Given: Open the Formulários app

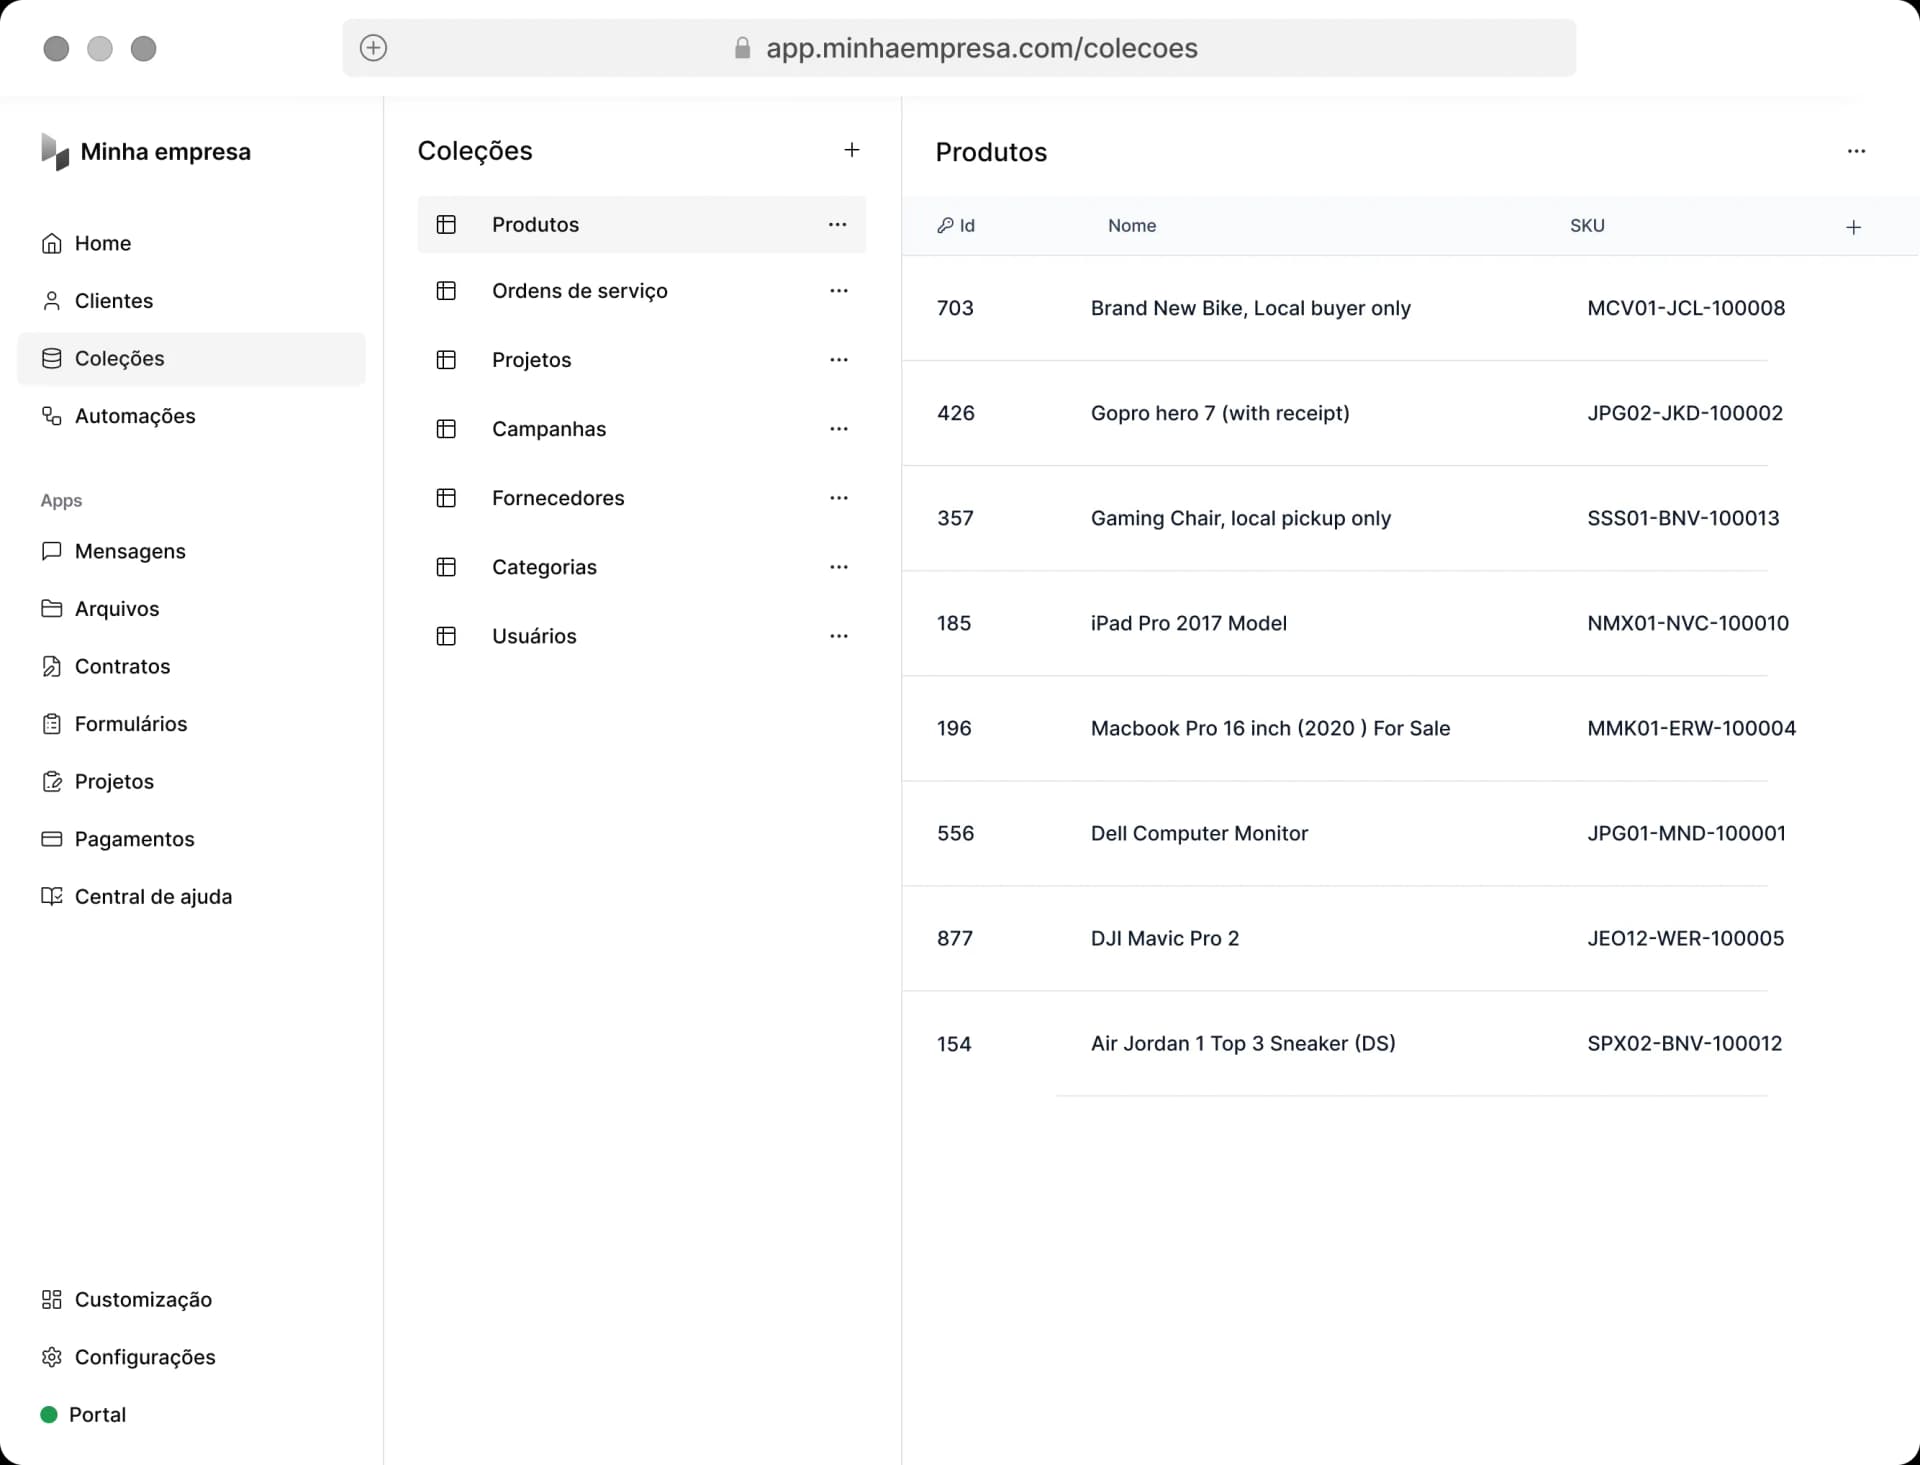Looking at the screenshot, I should pos(131,723).
